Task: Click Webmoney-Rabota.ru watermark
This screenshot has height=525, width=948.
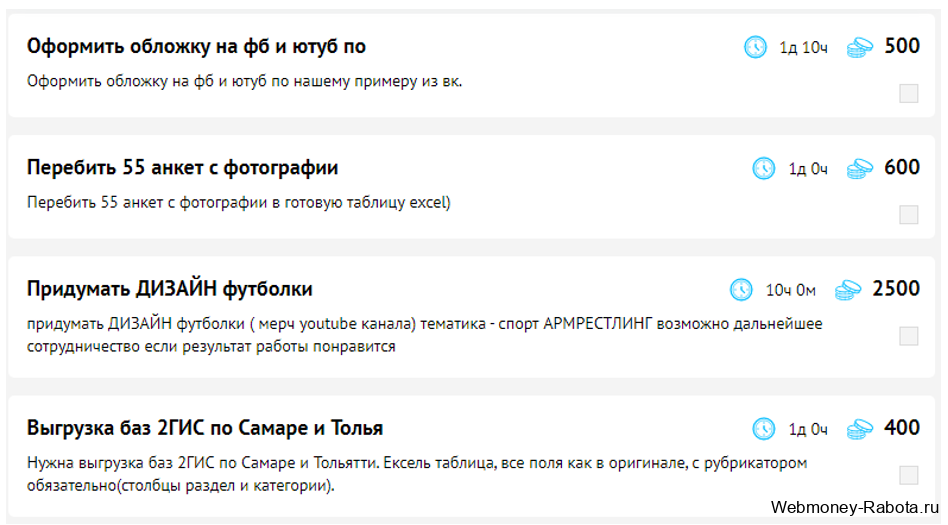Action: 855,507
